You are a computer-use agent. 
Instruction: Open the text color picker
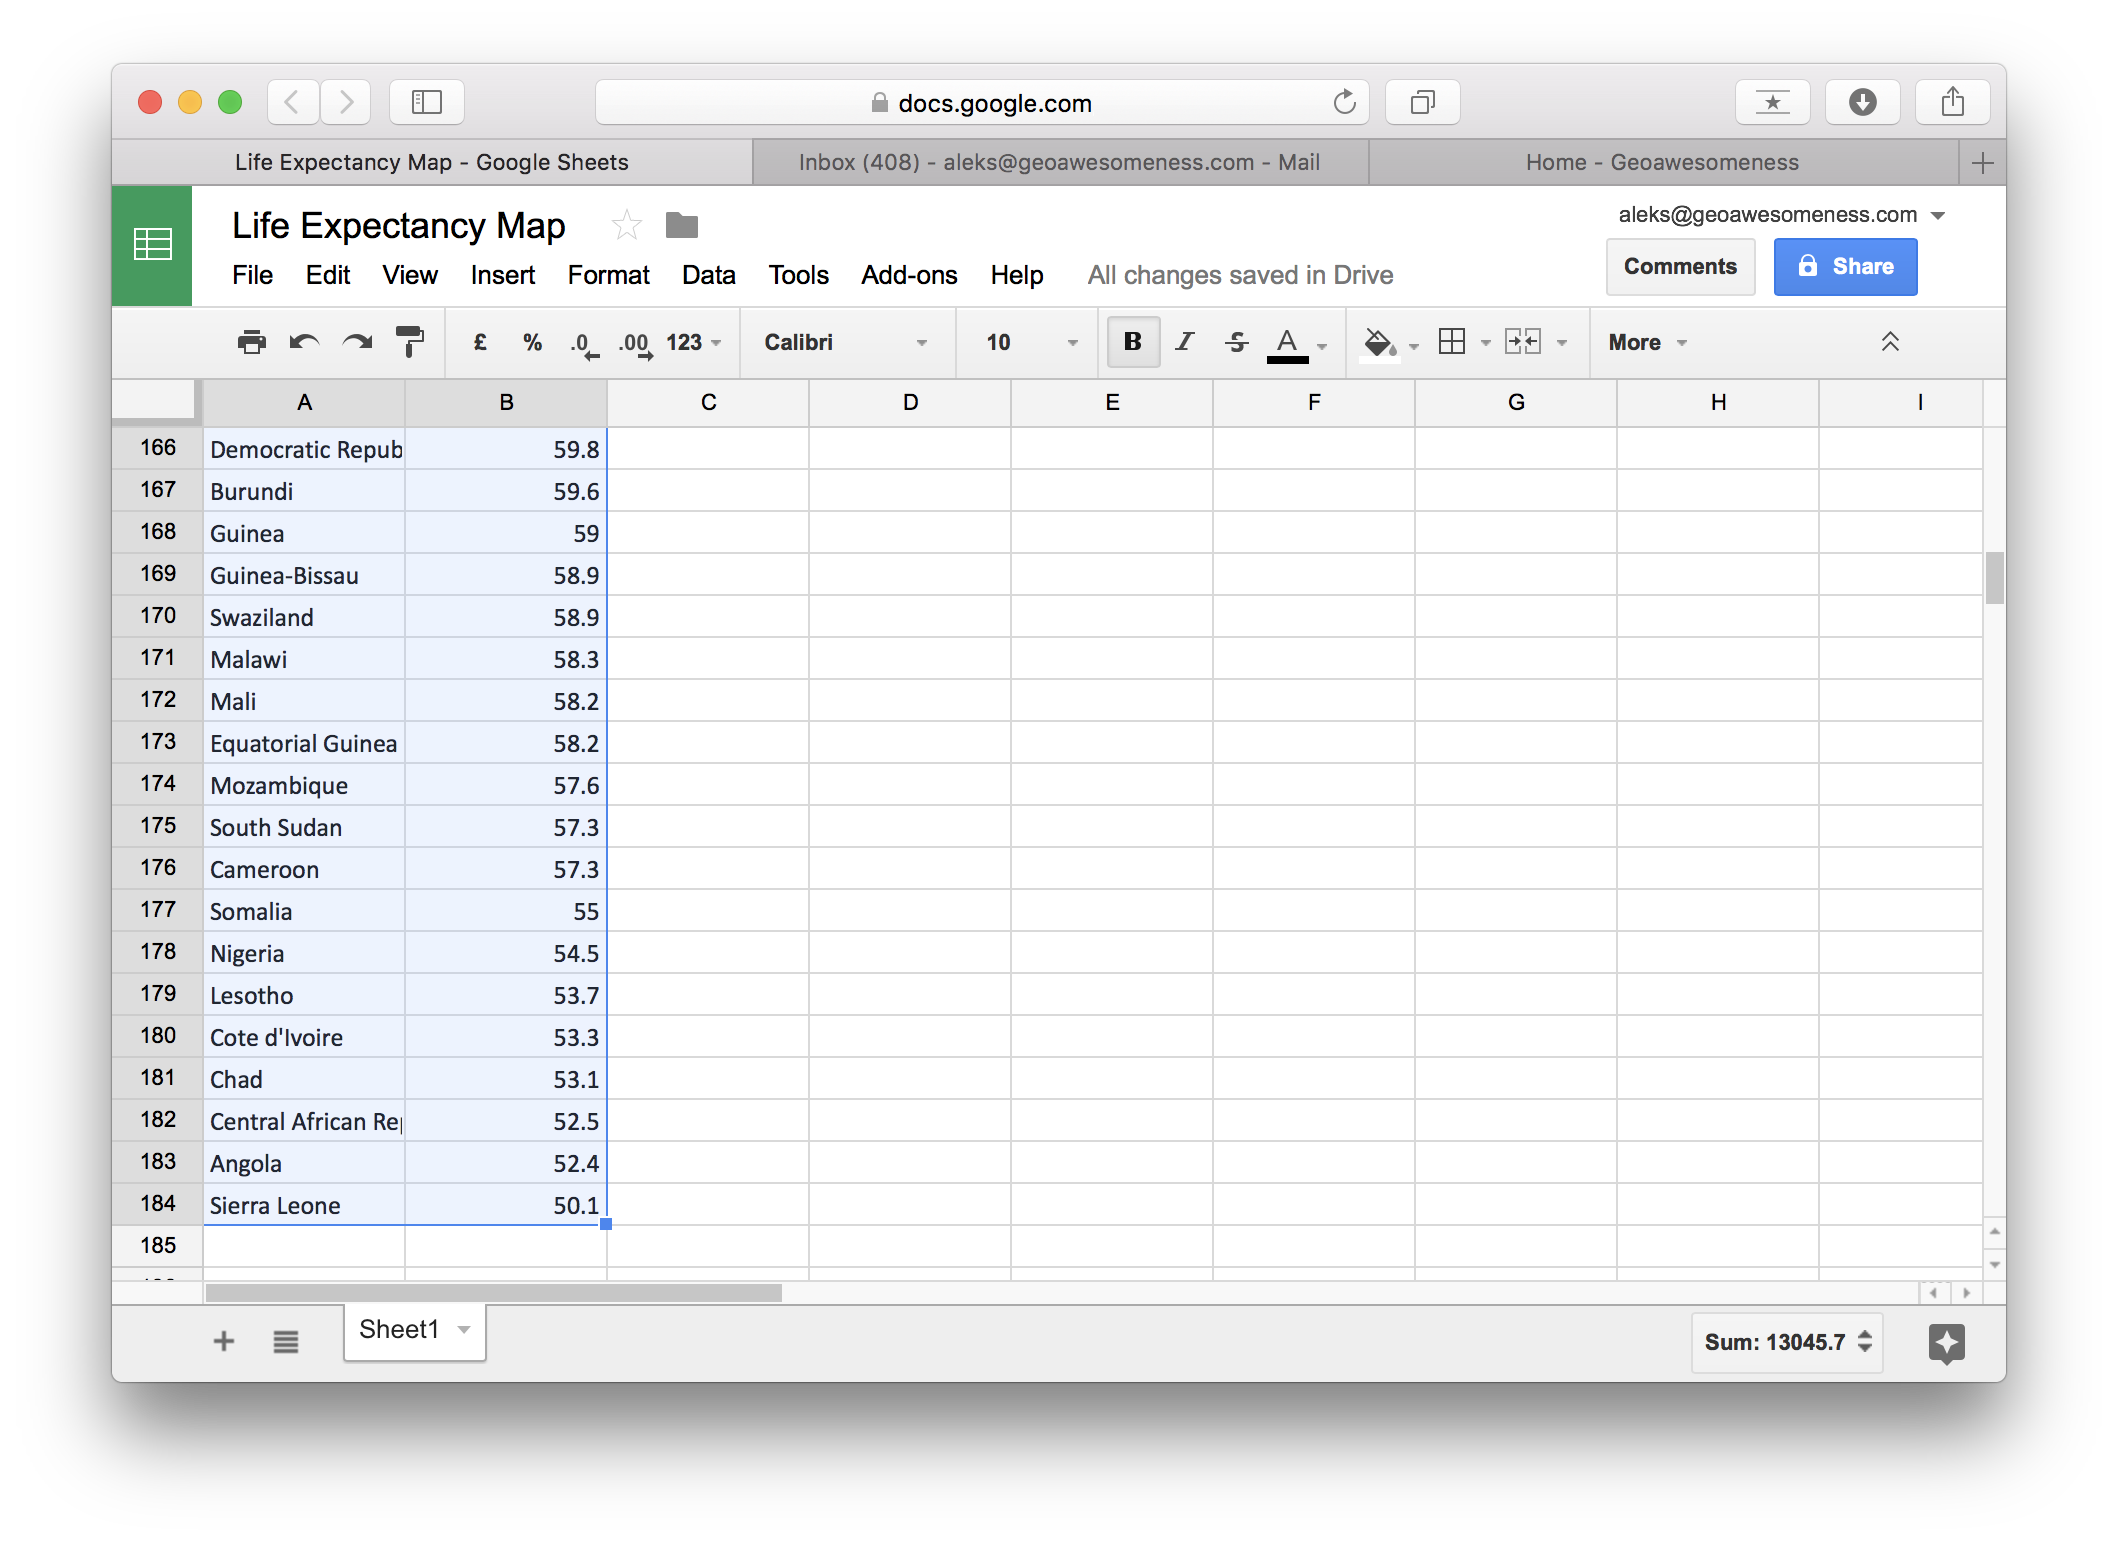(x=1288, y=342)
